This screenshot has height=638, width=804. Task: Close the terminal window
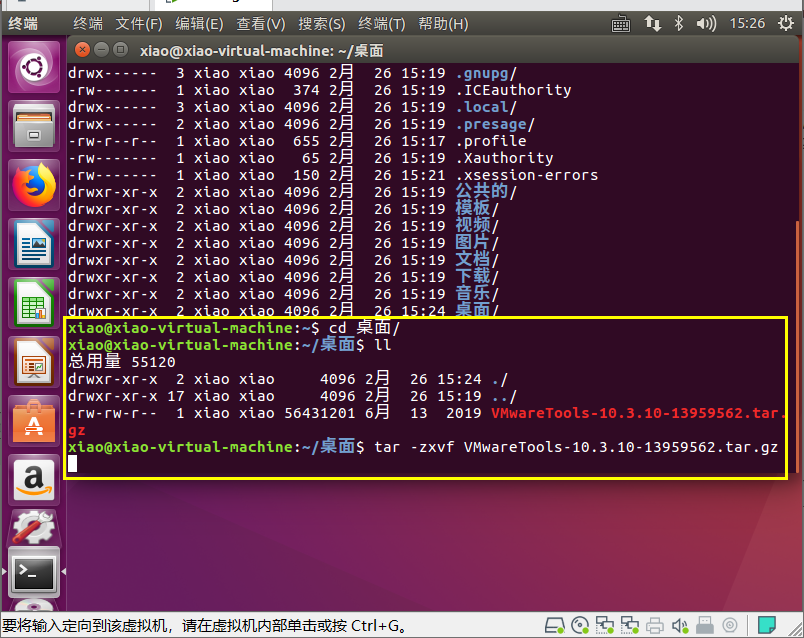pos(82,50)
